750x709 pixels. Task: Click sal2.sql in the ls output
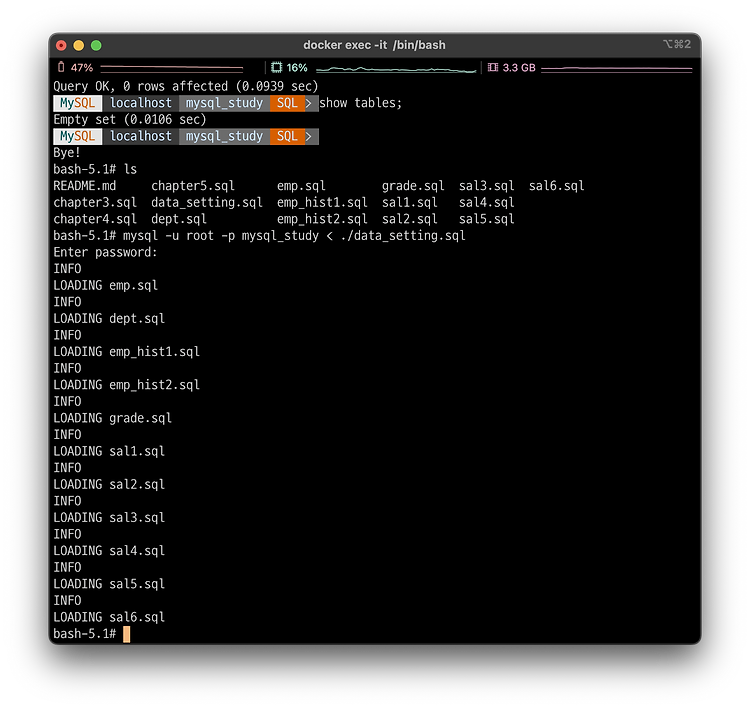pos(409,219)
